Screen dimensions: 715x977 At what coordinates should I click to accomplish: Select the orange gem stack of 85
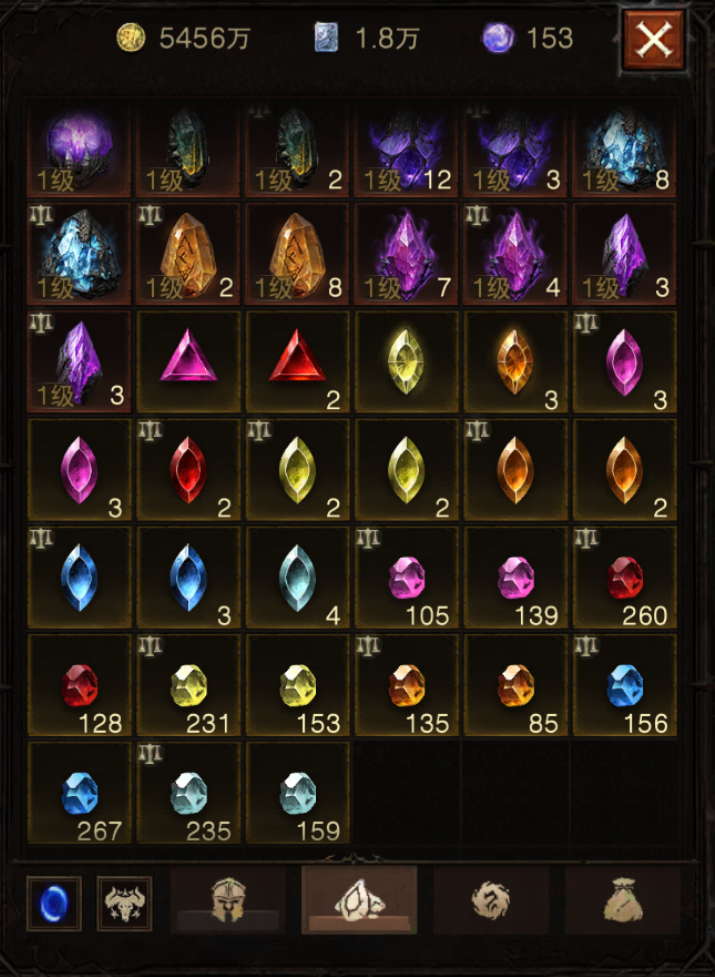point(516,685)
